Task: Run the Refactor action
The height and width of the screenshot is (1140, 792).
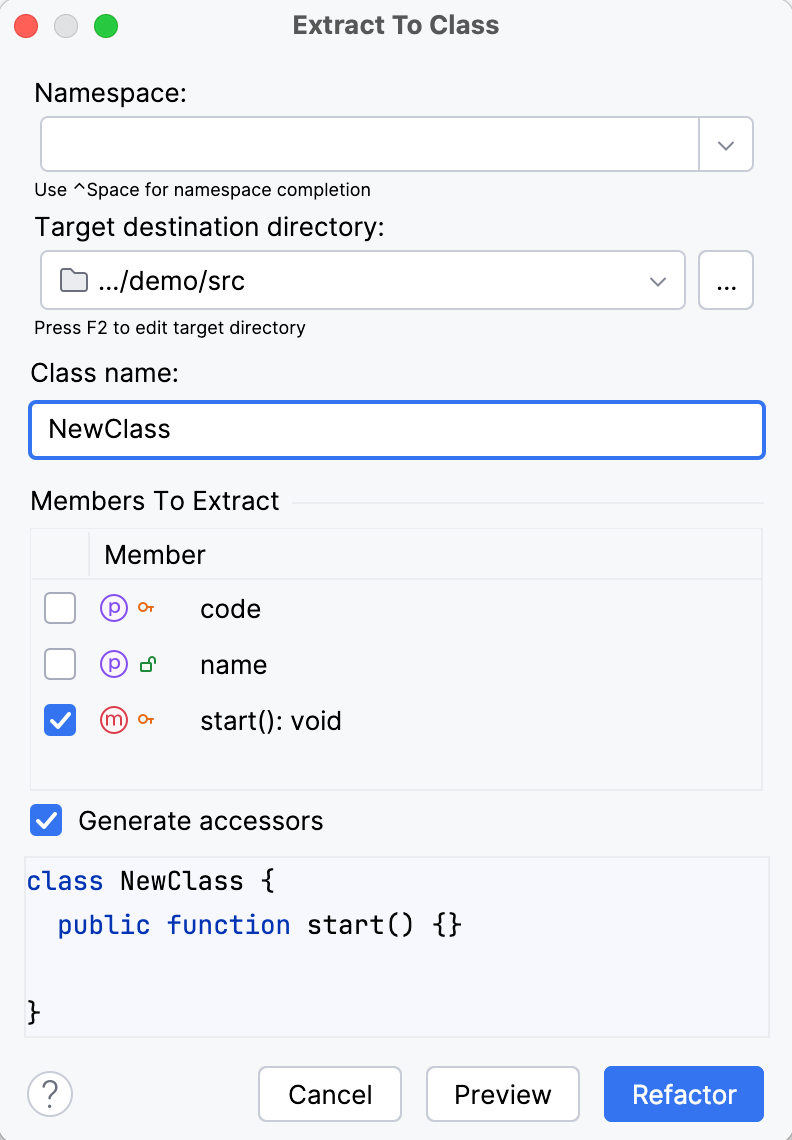Action: [684, 1094]
